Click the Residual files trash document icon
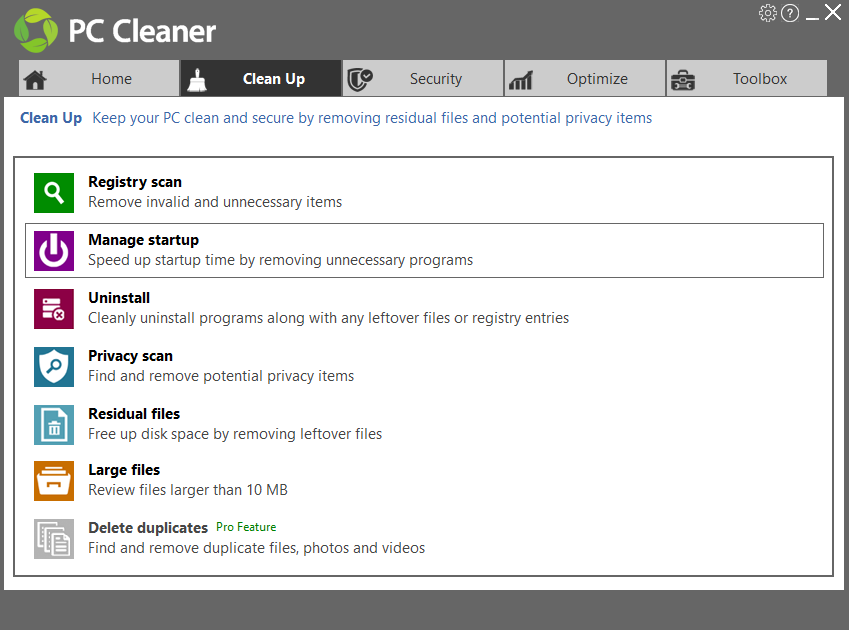849x630 pixels. pyautogui.click(x=54, y=424)
